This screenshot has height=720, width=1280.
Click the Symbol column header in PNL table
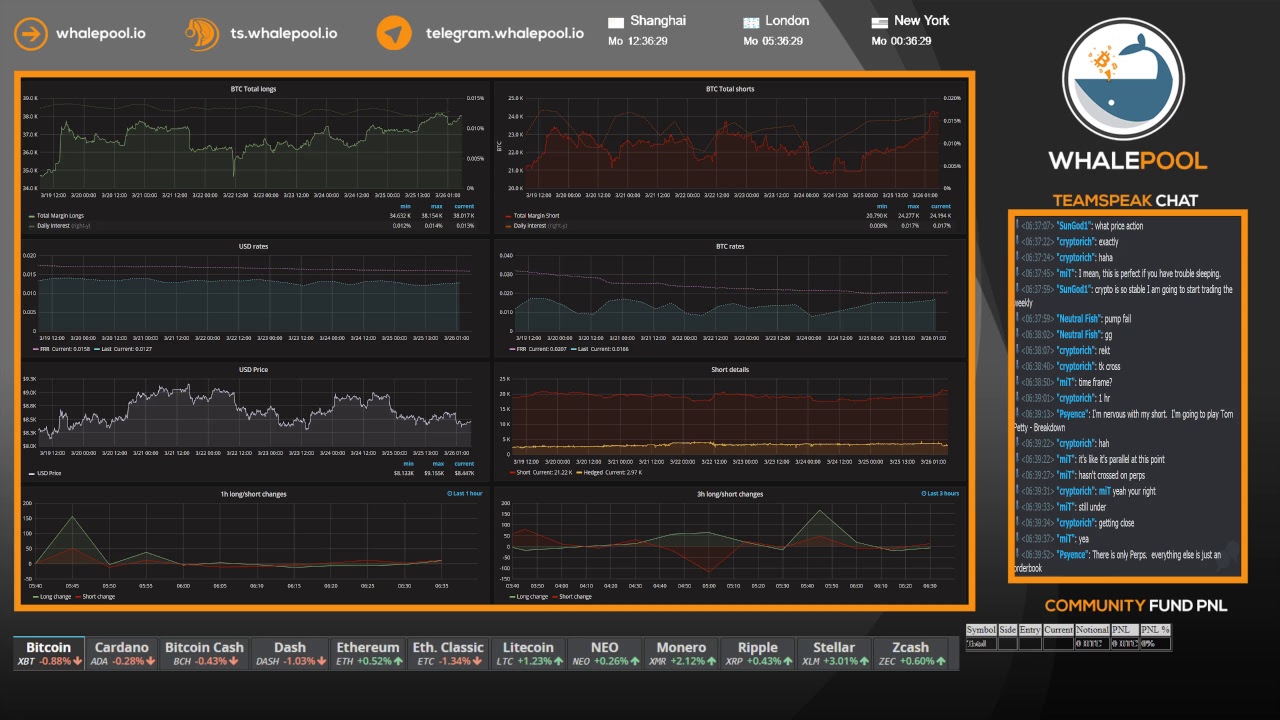(981, 630)
